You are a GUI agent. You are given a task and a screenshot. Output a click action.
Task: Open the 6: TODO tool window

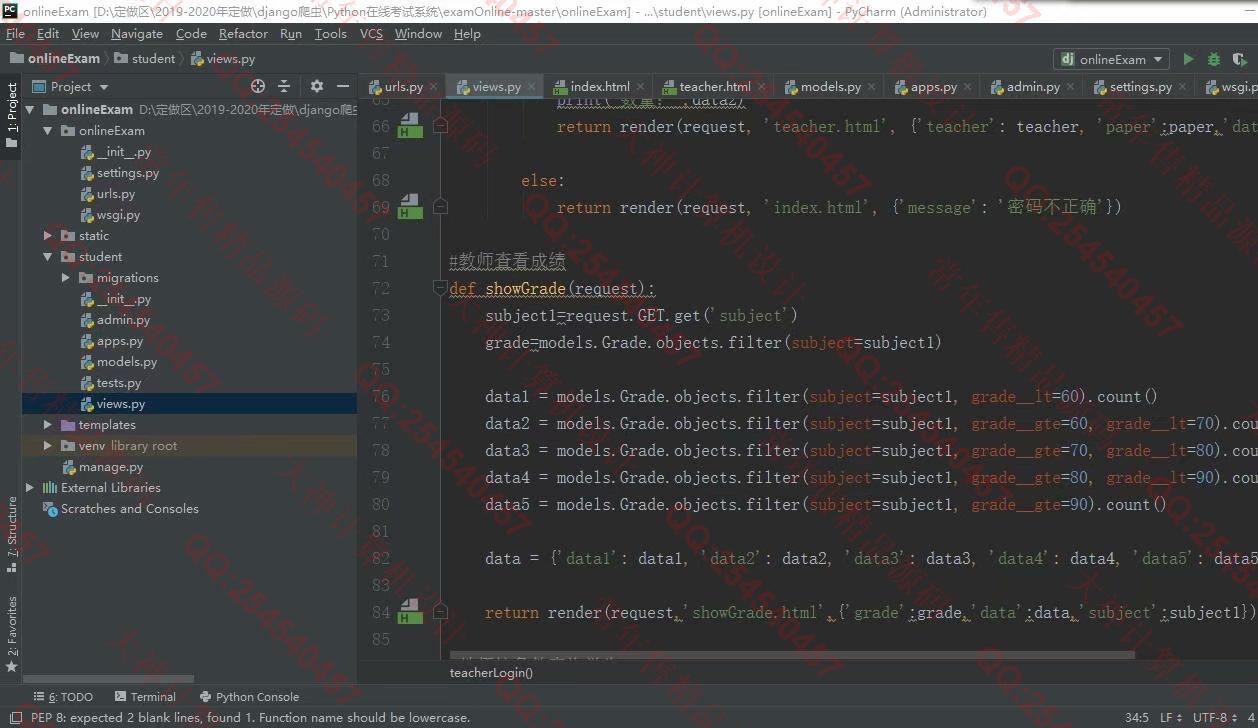point(63,697)
